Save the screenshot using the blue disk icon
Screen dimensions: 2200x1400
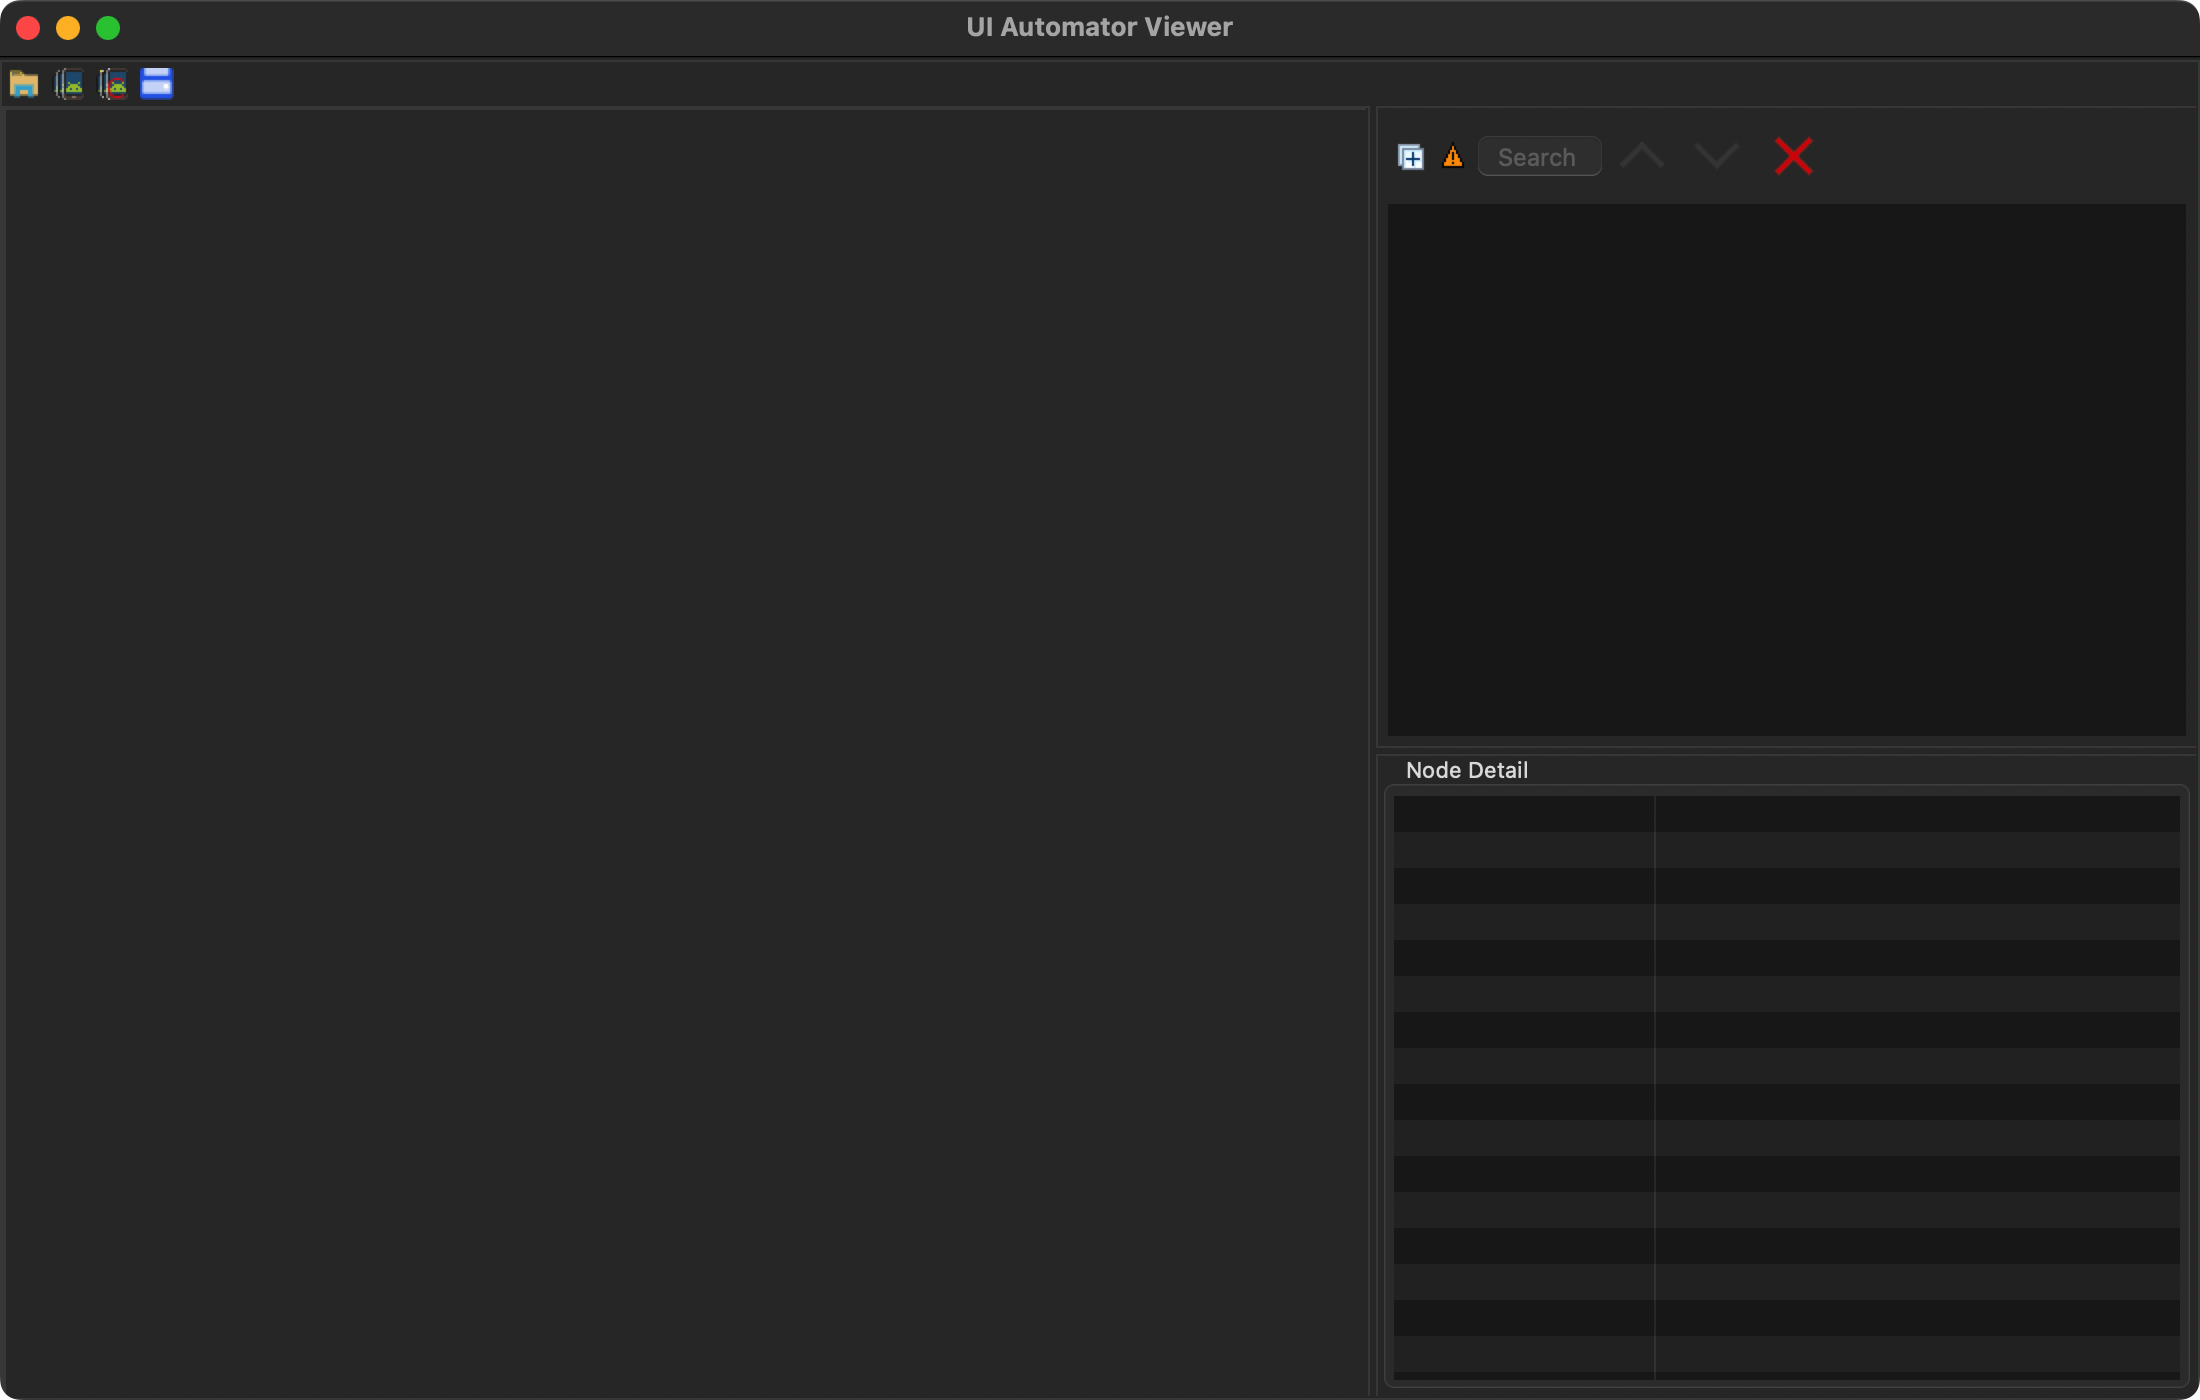tap(157, 84)
